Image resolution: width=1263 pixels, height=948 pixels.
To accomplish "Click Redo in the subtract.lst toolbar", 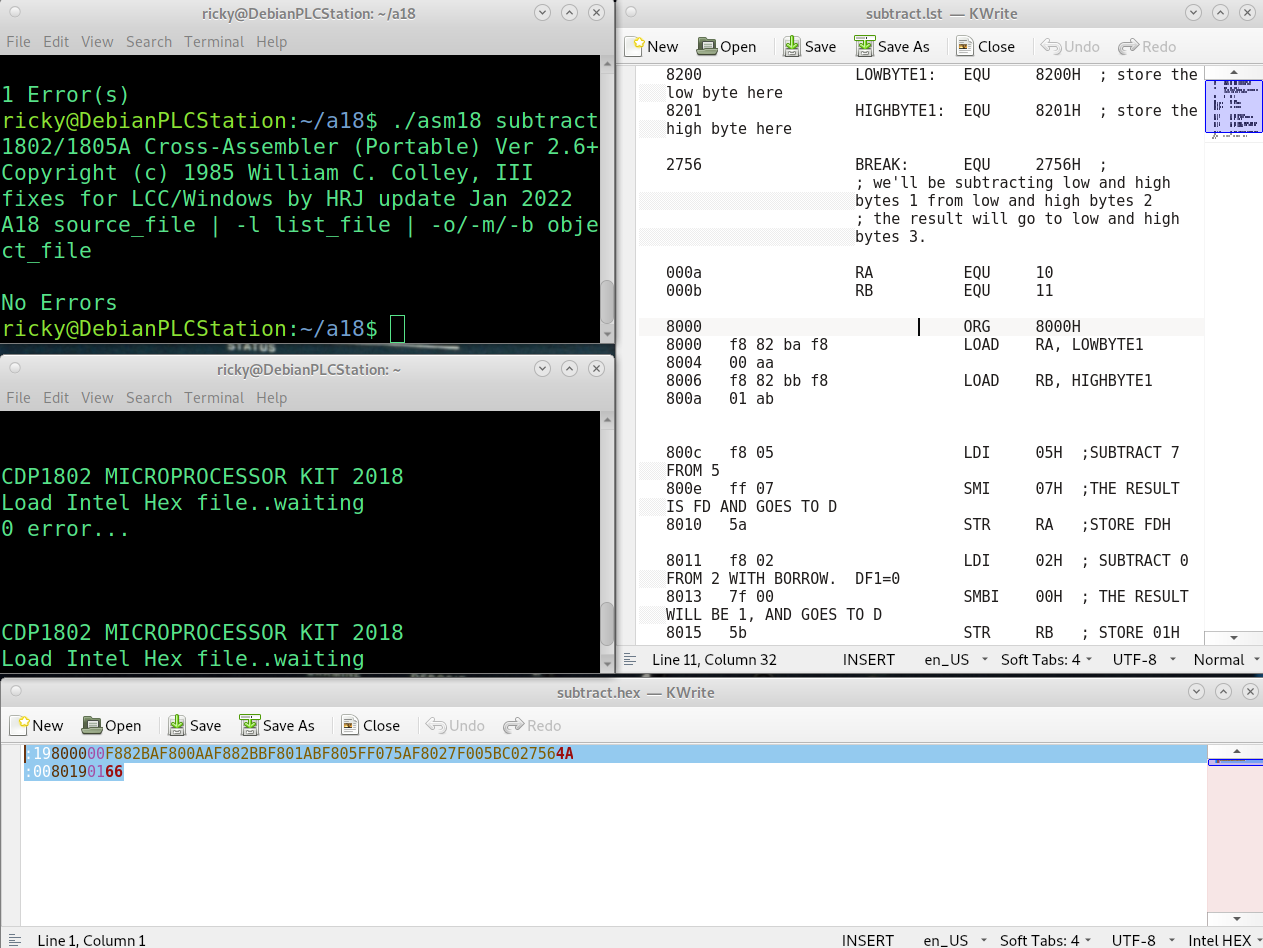I will [x=1147, y=46].
